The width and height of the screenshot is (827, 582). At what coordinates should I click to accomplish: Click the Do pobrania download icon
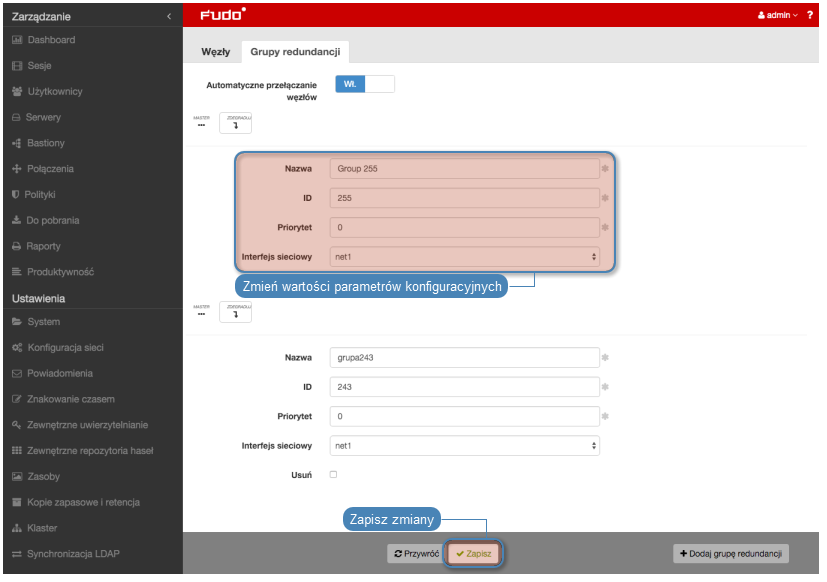16,221
